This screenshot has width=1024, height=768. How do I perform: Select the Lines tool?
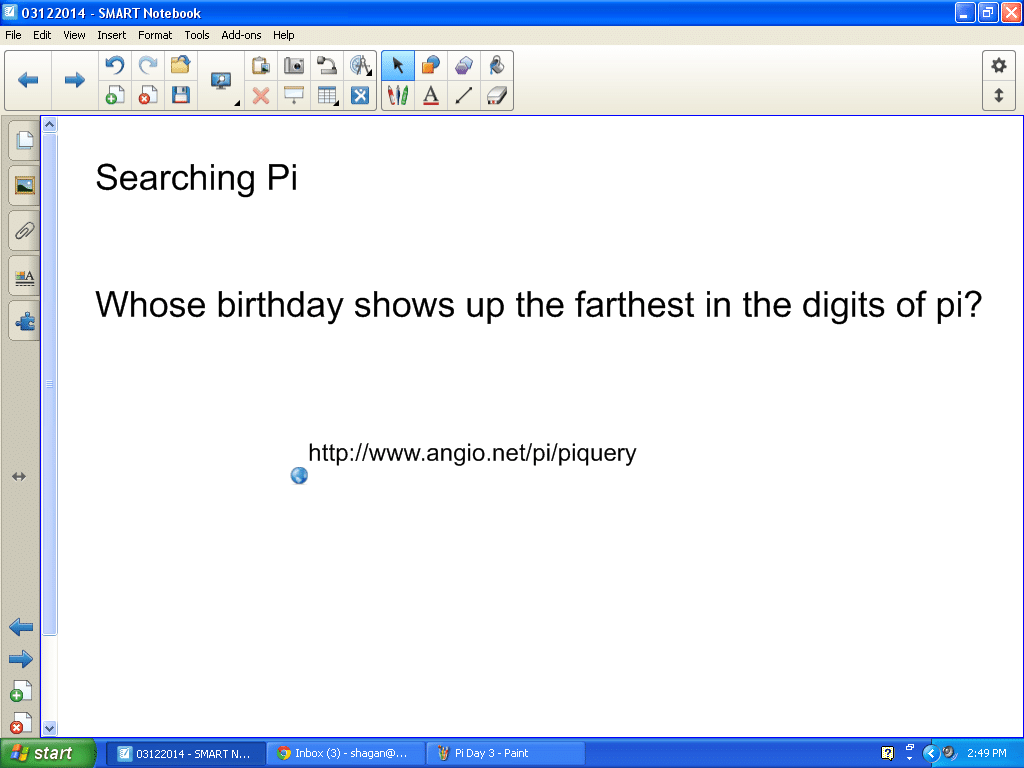tap(464, 95)
